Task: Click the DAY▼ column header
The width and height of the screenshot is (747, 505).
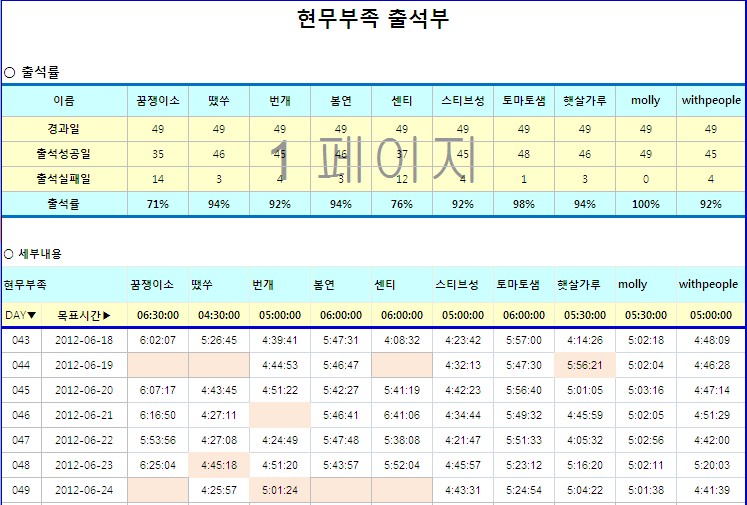Action: 21,315
